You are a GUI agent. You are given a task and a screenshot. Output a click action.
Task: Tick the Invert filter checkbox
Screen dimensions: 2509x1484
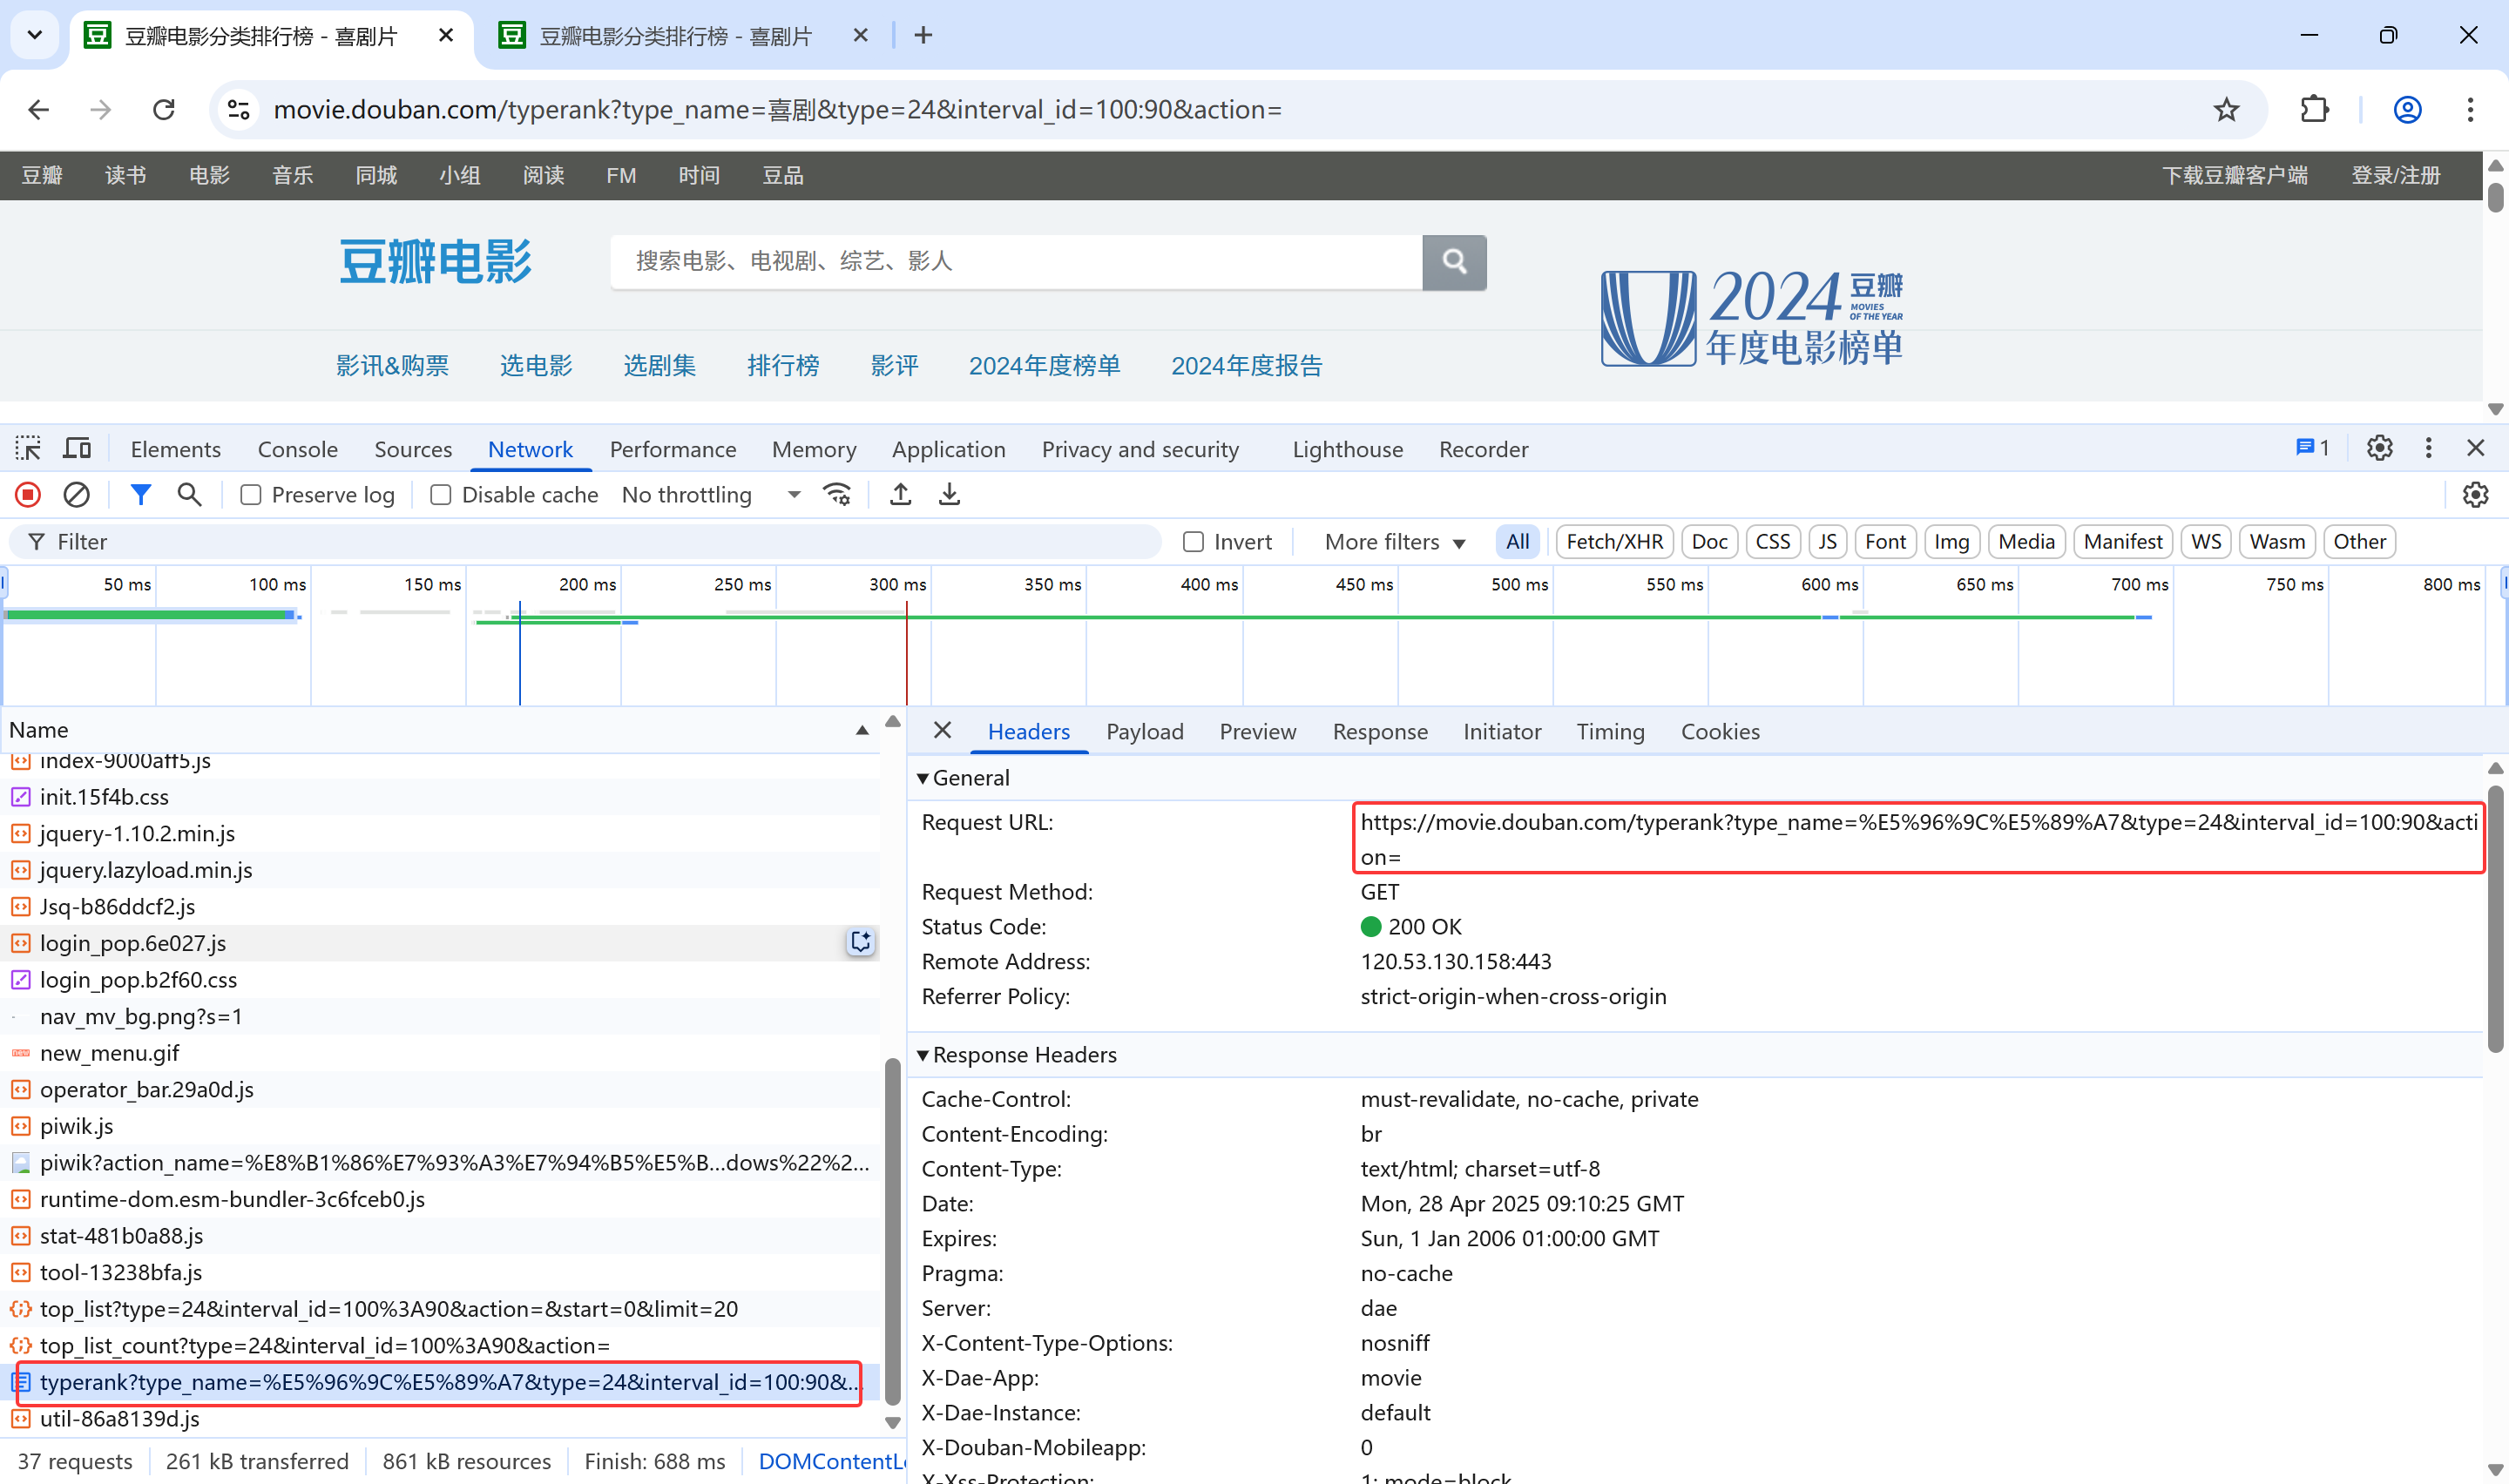click(x=1193, y=542)
